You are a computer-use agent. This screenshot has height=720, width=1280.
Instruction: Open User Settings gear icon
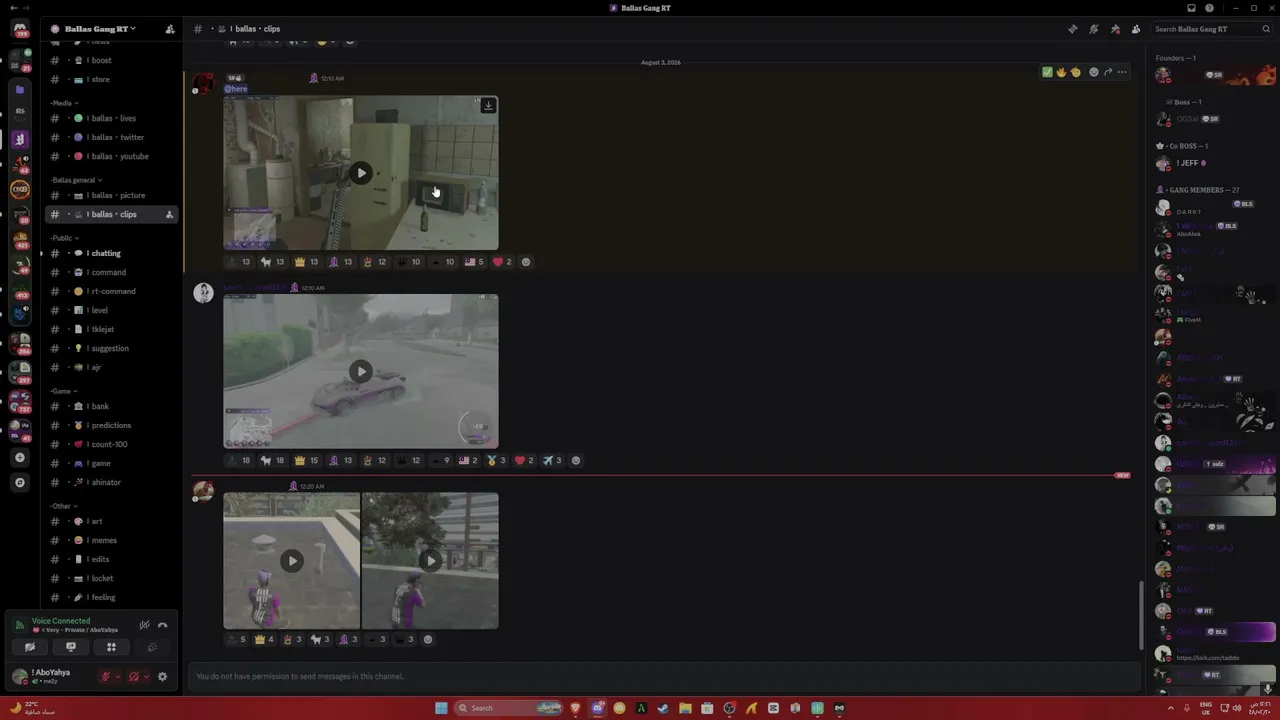162,677
